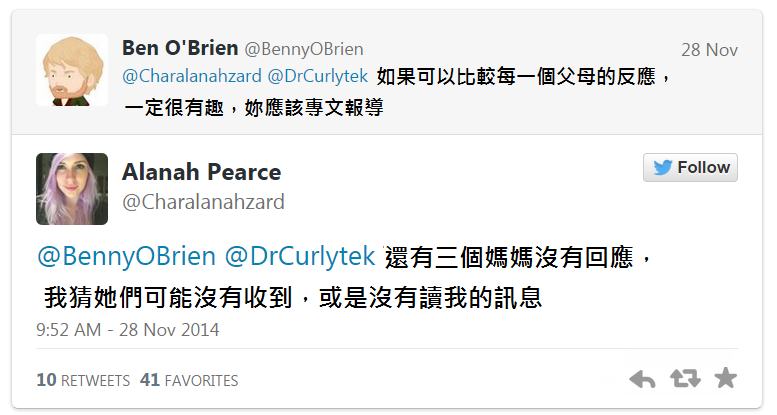Favorite the tweet with the star icon
Screen dimensions: 777x415
726,379
